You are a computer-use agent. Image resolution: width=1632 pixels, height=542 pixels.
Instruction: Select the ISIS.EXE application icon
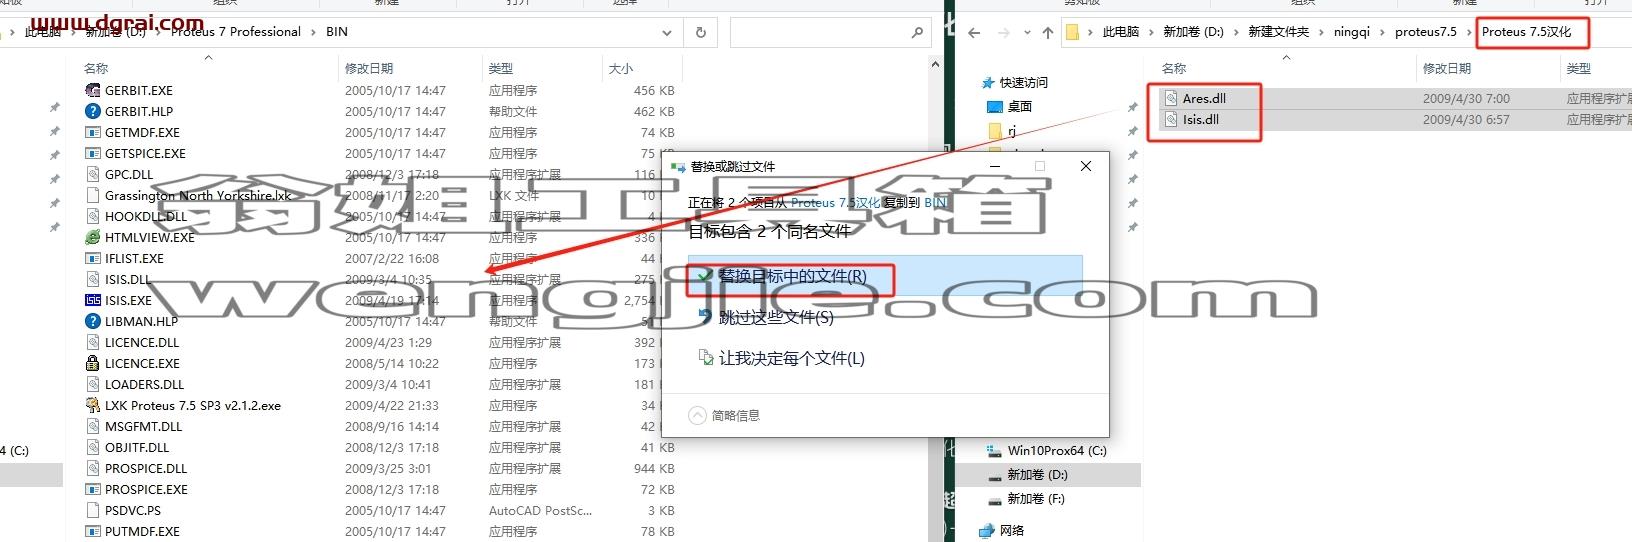point(93,300)
